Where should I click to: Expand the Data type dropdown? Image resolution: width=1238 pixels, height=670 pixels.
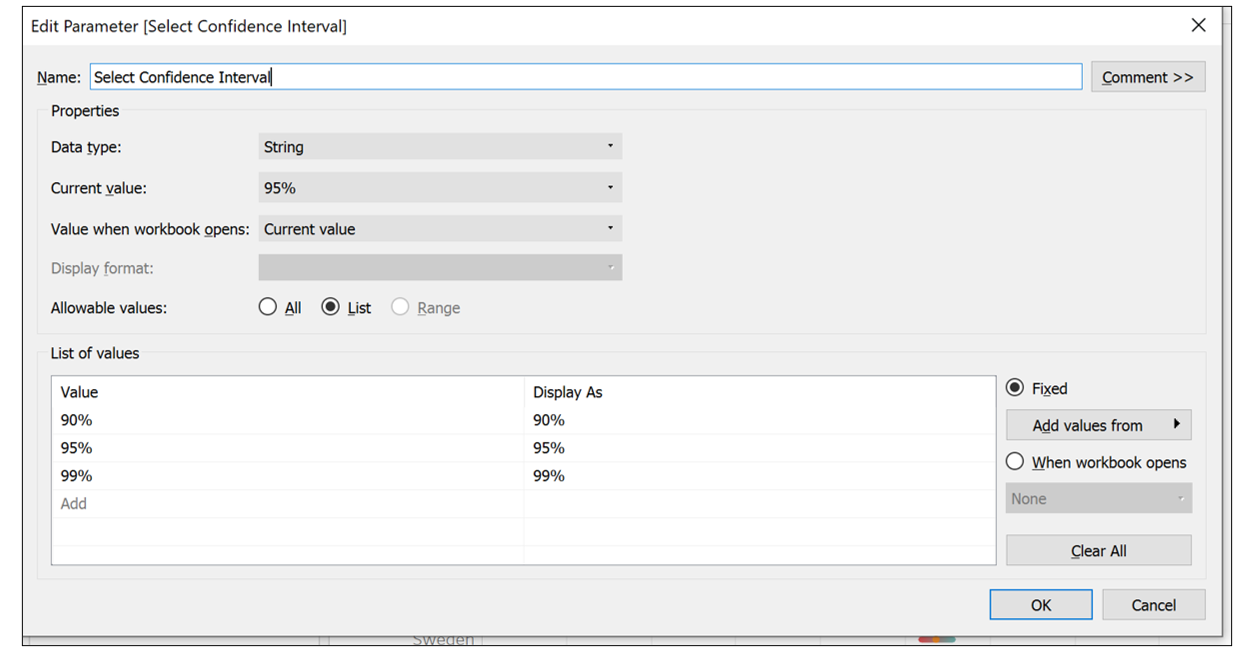click(440, 147)
